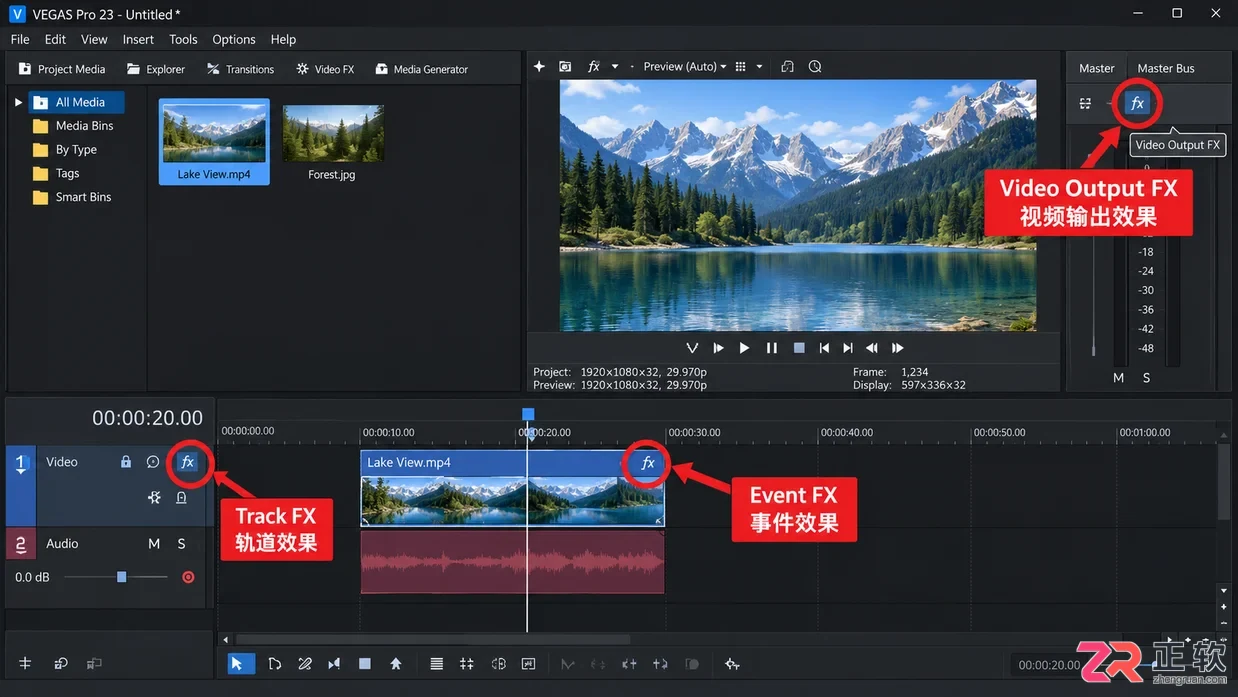The height and width of the screenshot is (697, 1238).
Task: Click the Play button under the preview
Action: 744,348
